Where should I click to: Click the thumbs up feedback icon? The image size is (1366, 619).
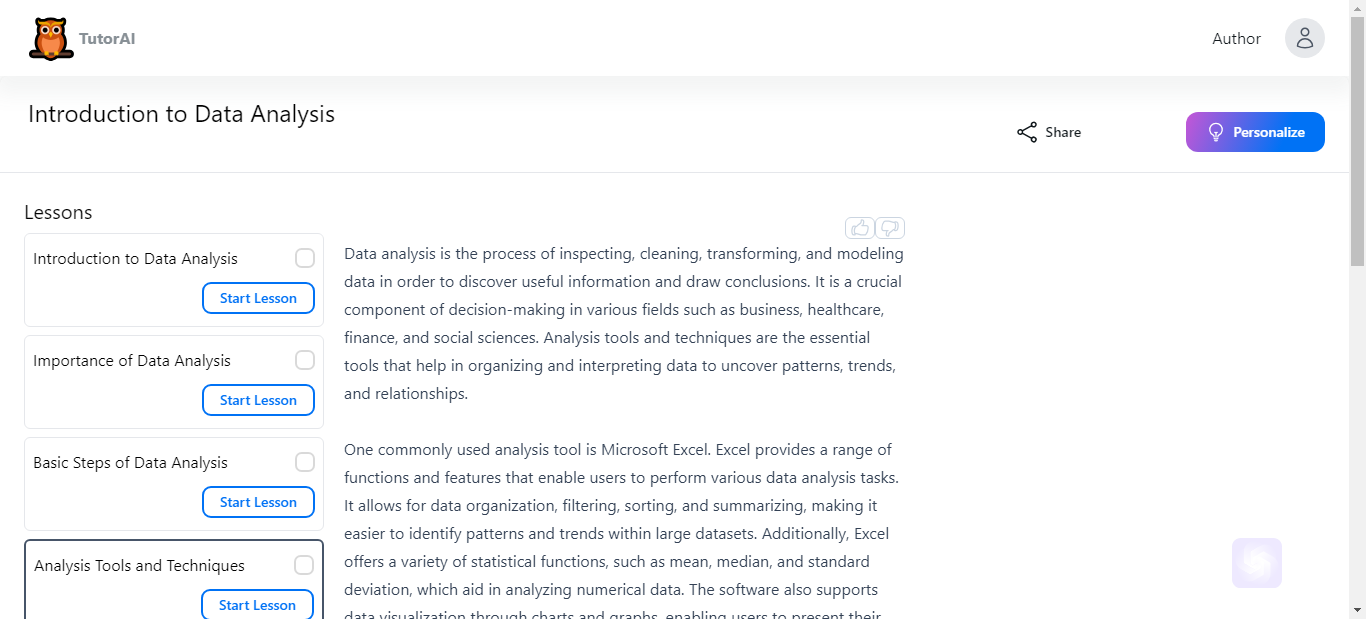coord(859,228)
